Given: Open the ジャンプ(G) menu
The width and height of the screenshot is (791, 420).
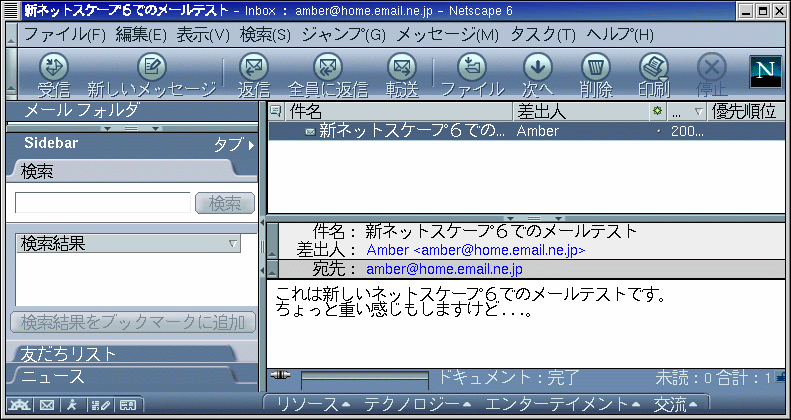Looking at the screenshot, I should [x=344, y=35].
